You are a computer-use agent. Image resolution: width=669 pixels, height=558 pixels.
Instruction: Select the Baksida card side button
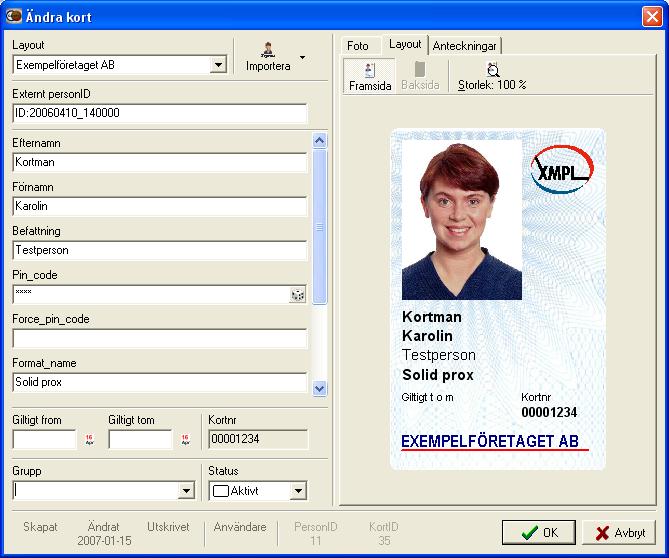click(420, 76)
